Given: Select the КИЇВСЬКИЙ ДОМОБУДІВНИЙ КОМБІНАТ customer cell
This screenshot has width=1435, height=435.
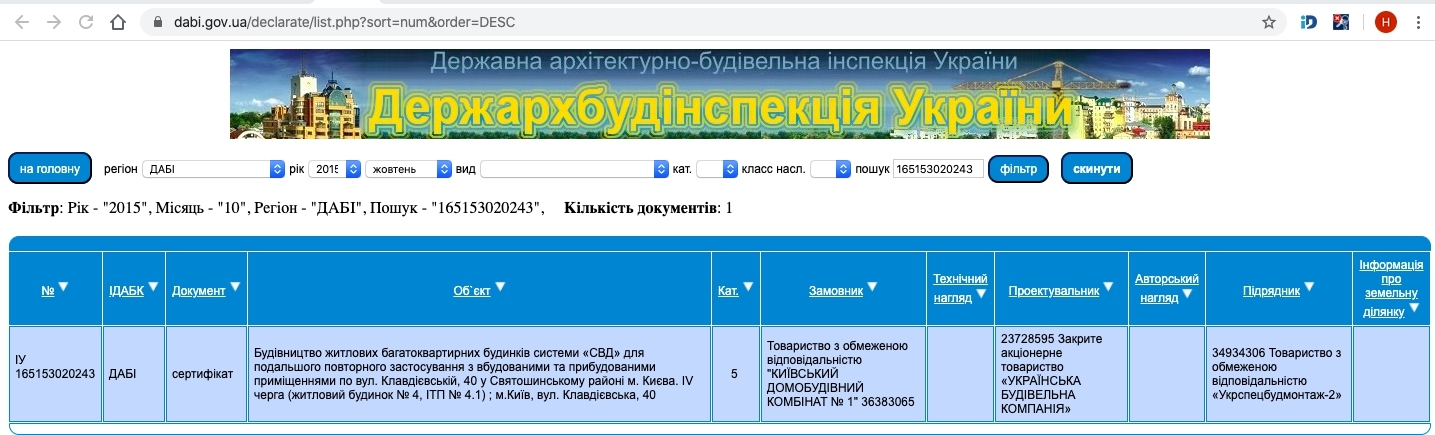Looking at the screenshot, I should click(x=843, y=374).
